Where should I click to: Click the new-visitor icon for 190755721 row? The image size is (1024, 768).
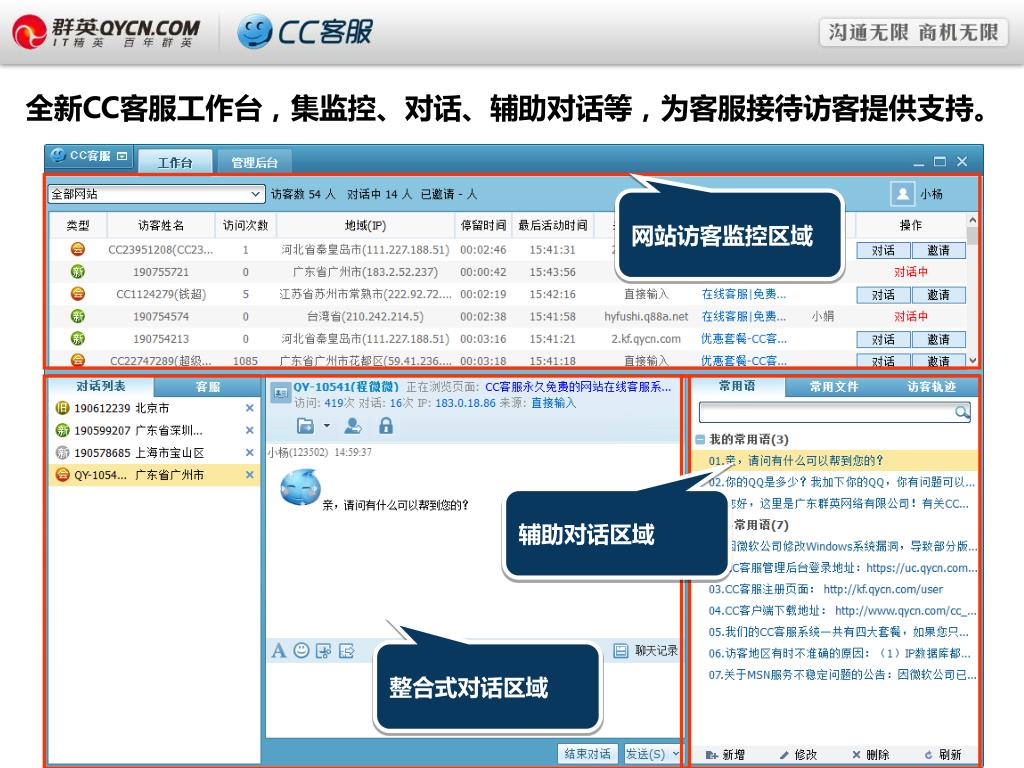click(x=78, y=272)
